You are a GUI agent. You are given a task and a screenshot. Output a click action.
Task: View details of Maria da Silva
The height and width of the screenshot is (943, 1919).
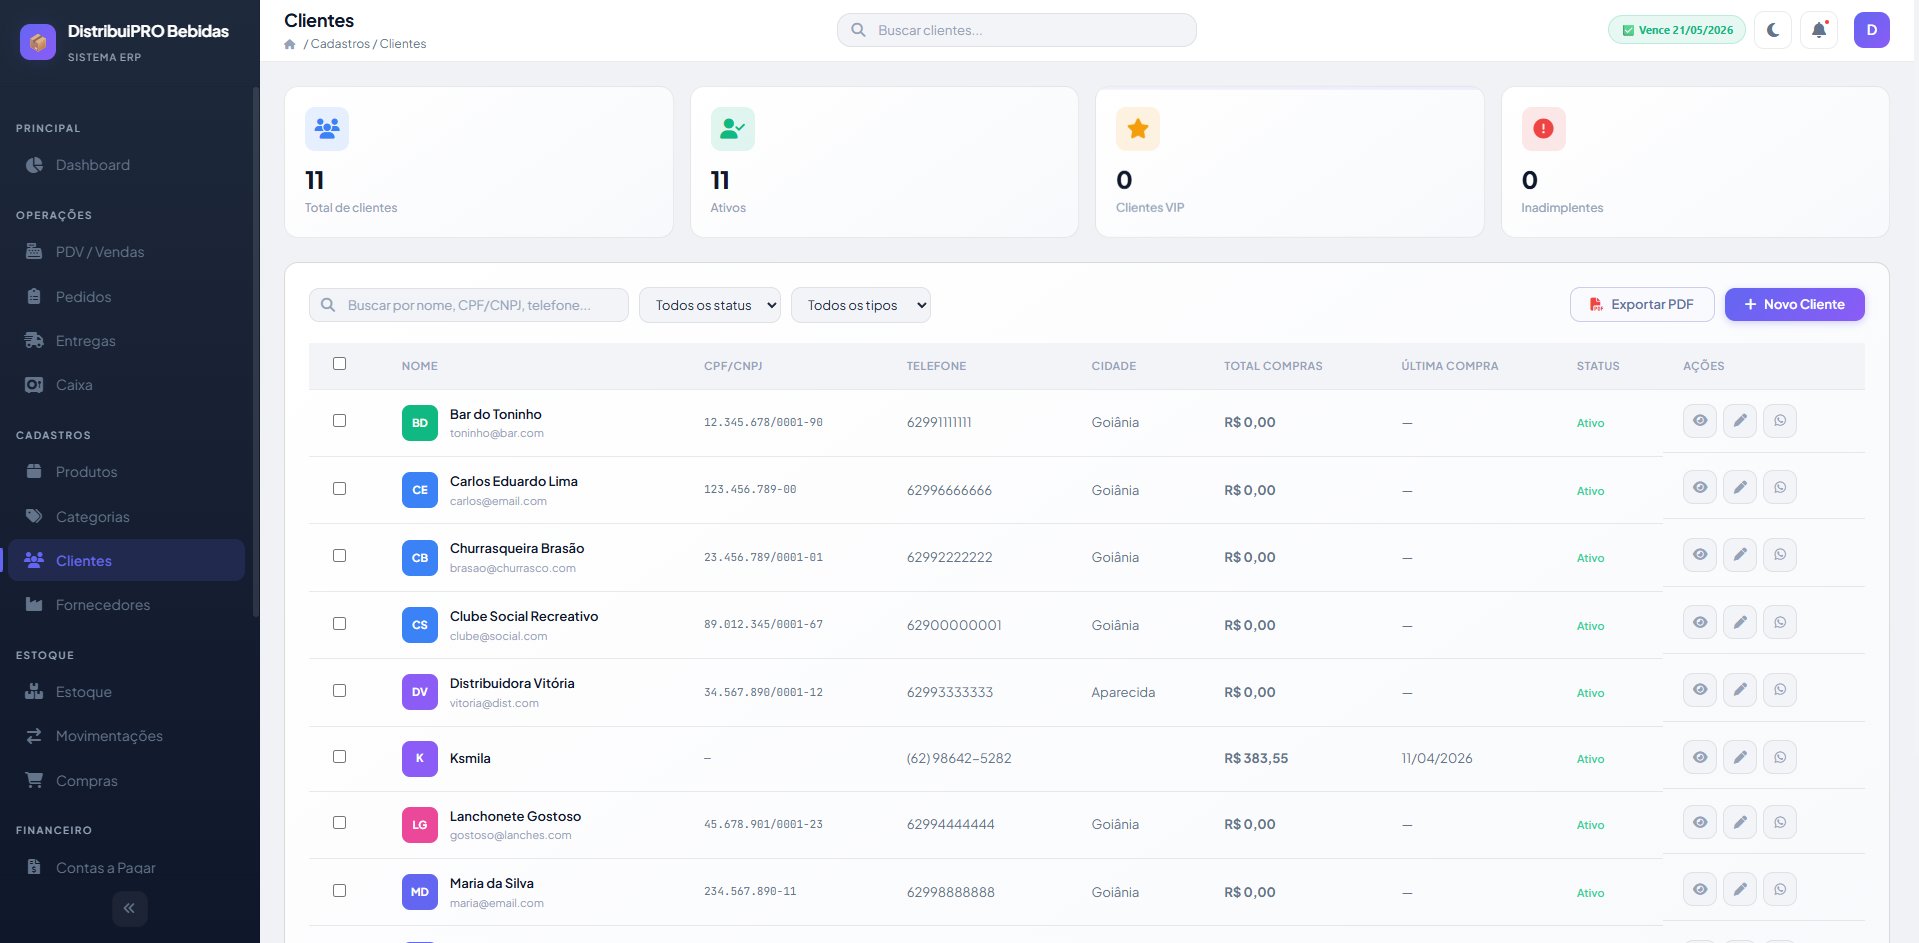(x=1700, y=890)
